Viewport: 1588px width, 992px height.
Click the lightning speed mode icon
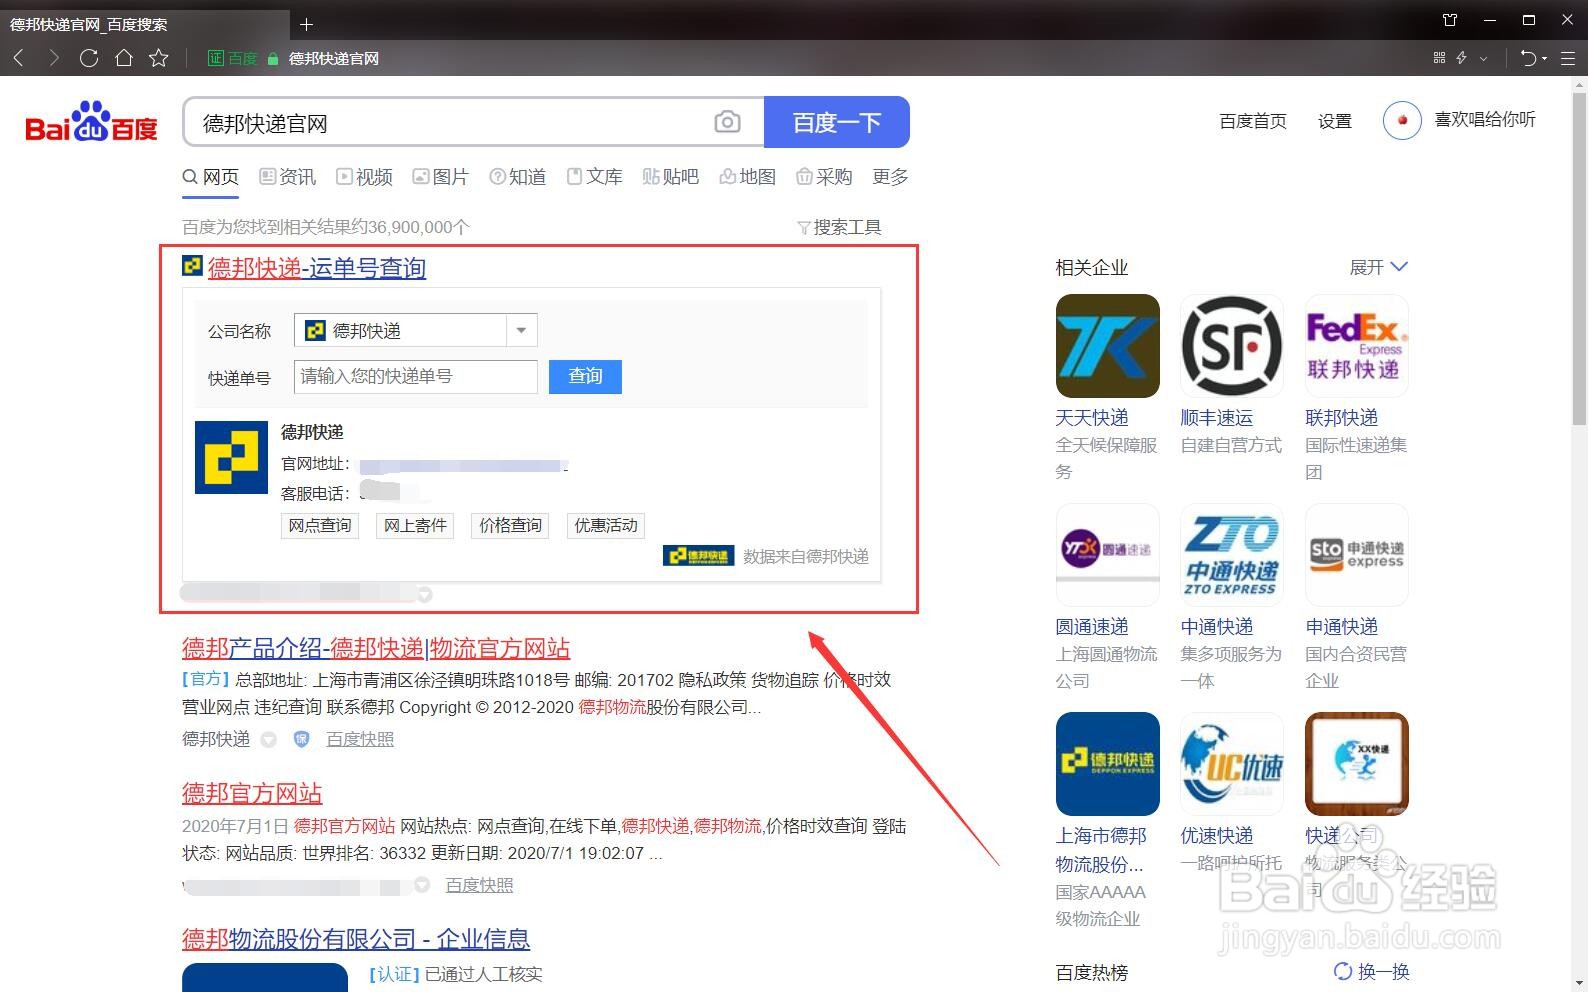tap(1461, 58)
